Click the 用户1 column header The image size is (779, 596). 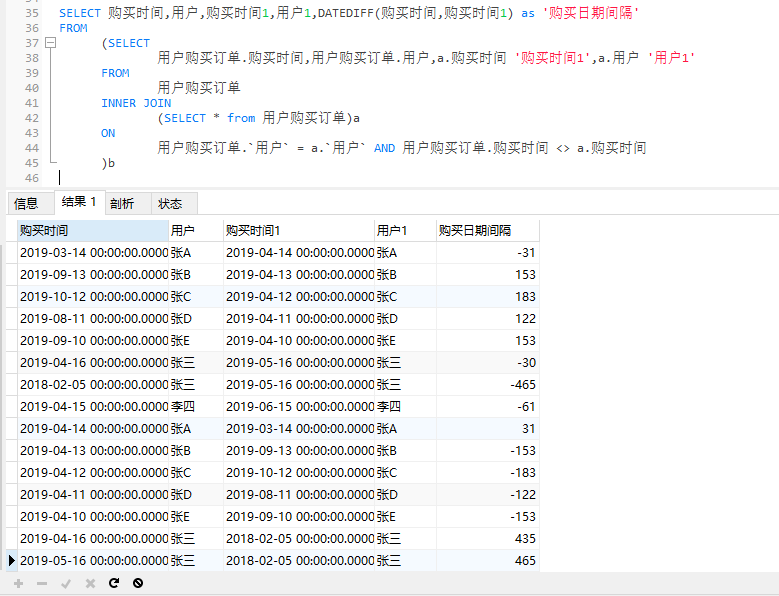(404, 230)
